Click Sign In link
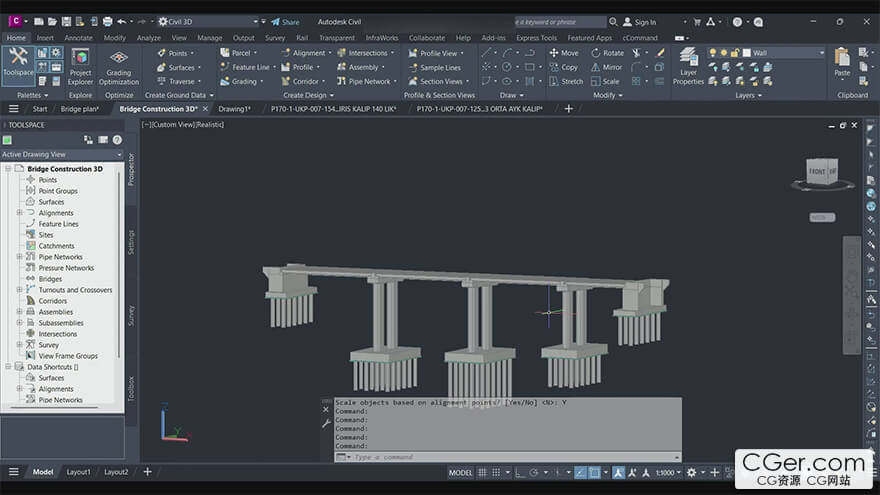880x495 pixels. [640, 22]
